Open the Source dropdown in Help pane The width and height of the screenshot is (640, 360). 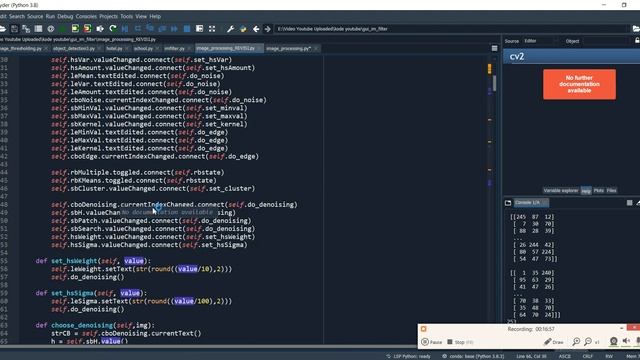click(x=539, y=41)
